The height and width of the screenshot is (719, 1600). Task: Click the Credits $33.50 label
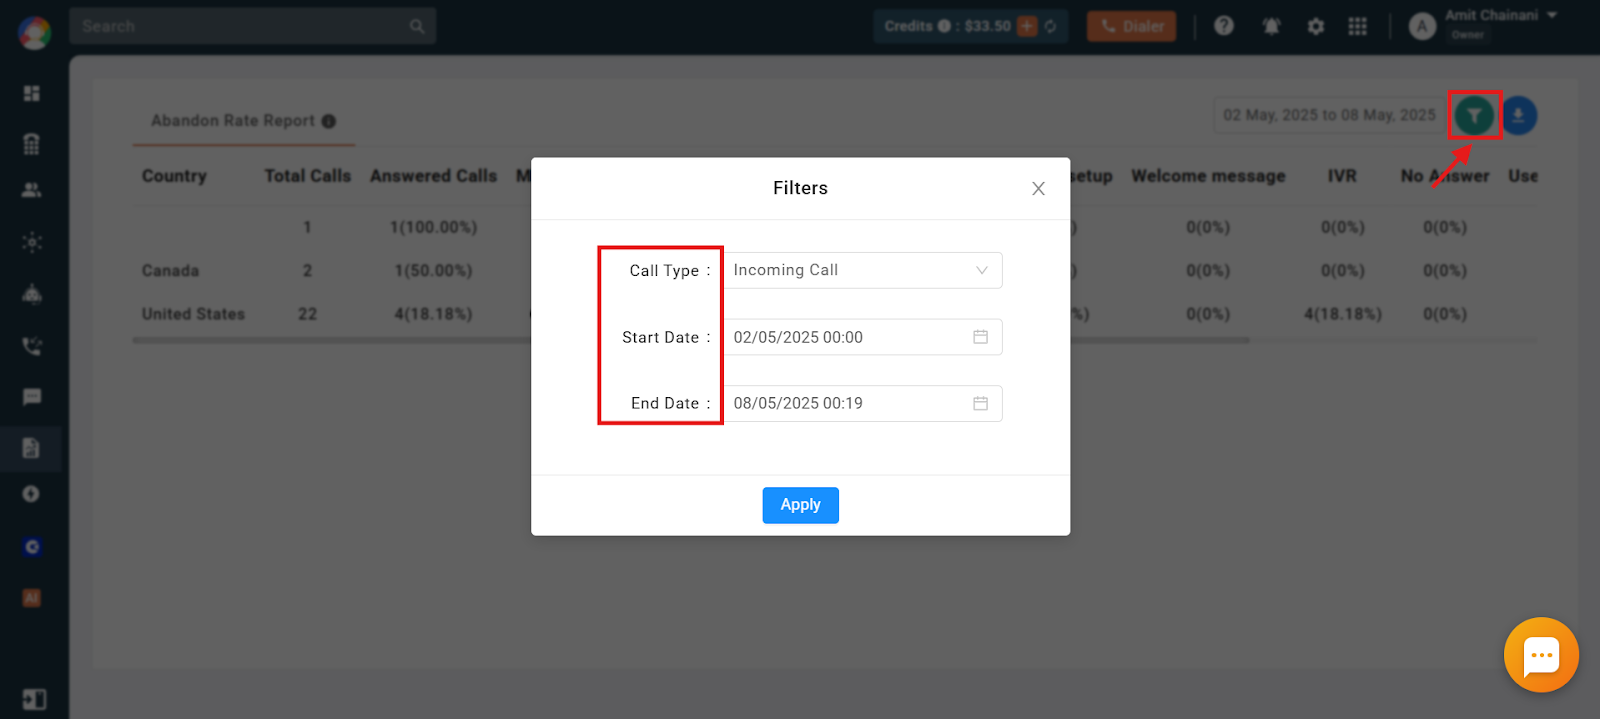tap(947, 26)
